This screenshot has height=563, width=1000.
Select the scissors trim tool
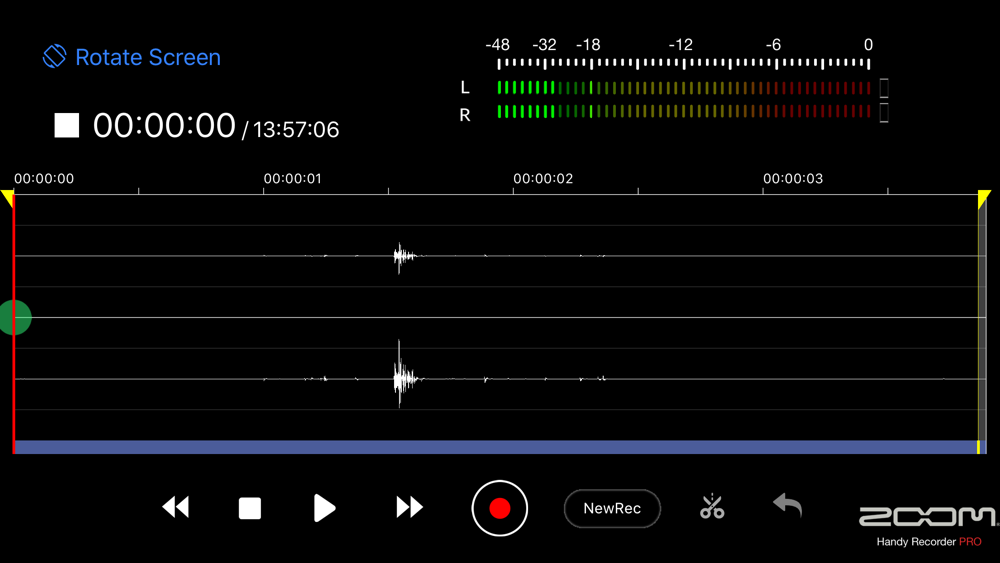(712, 506)
